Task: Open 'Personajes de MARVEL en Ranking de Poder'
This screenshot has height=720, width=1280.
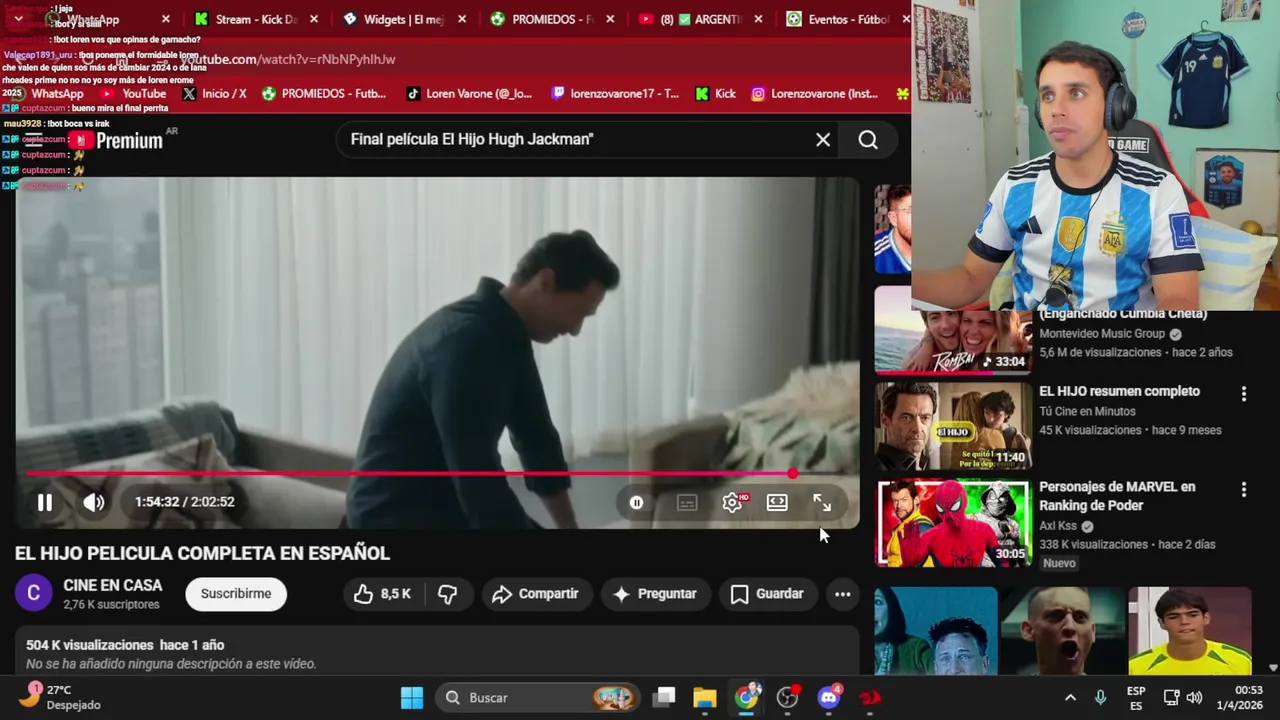Action: pyautogui.click(x=1117, y=496)
